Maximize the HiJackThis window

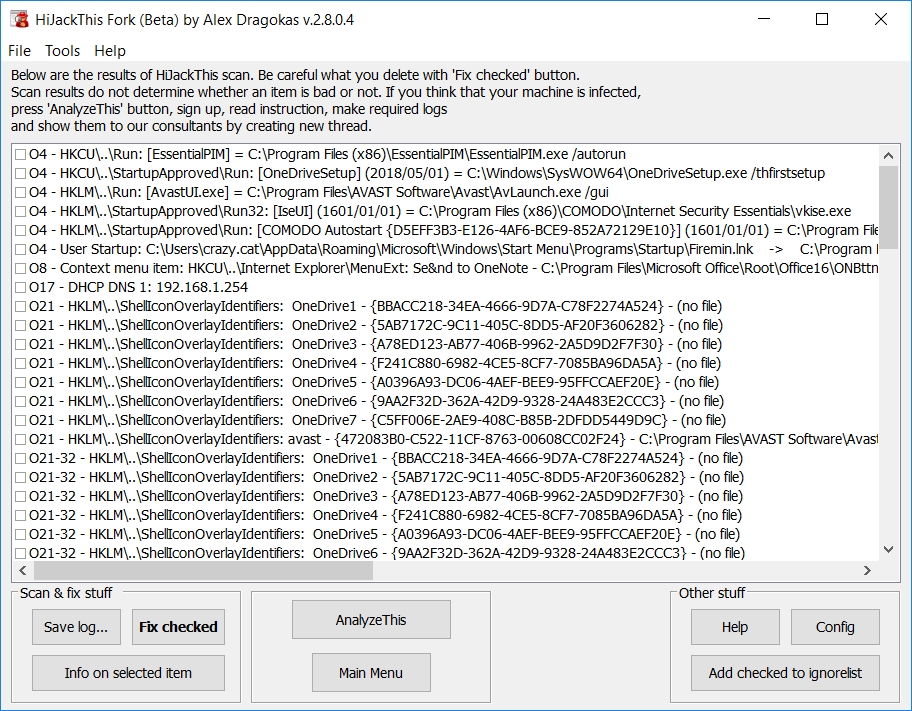[822, 19]
